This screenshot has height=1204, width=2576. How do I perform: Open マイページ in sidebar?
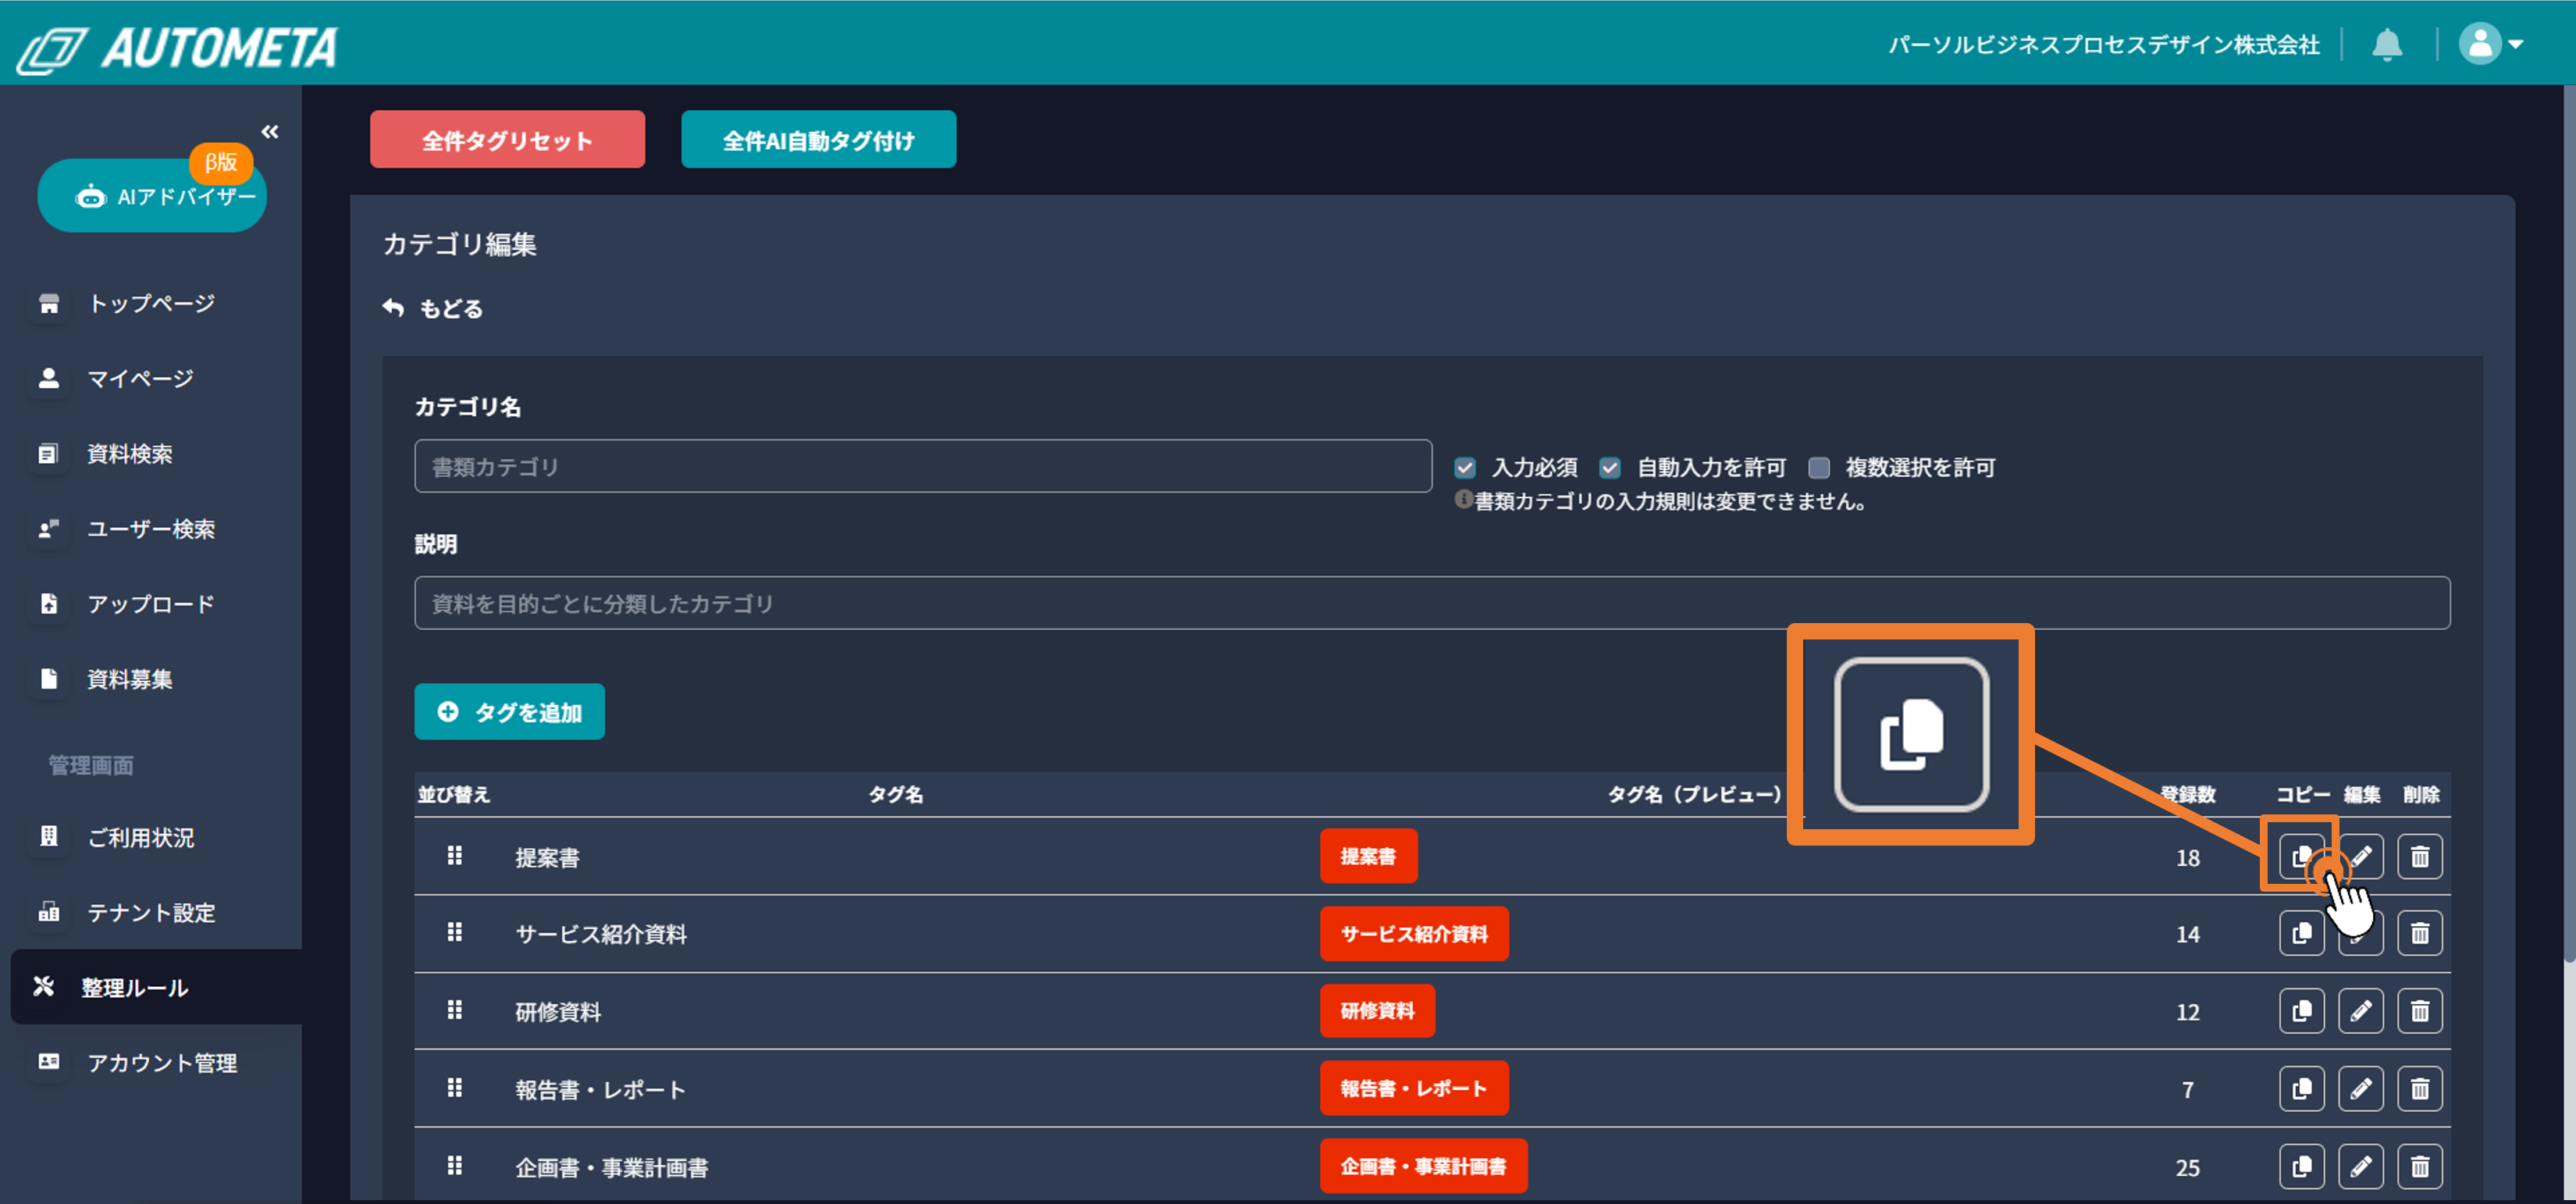click(140, 379)
